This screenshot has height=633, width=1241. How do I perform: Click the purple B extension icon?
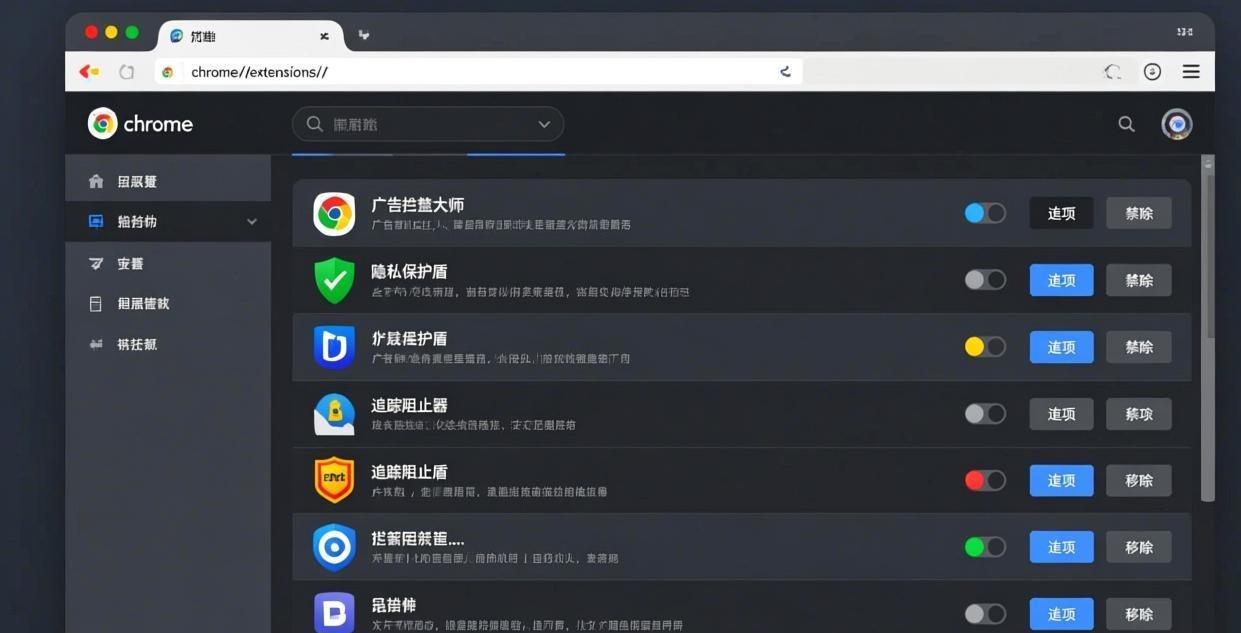coord(334,613)
